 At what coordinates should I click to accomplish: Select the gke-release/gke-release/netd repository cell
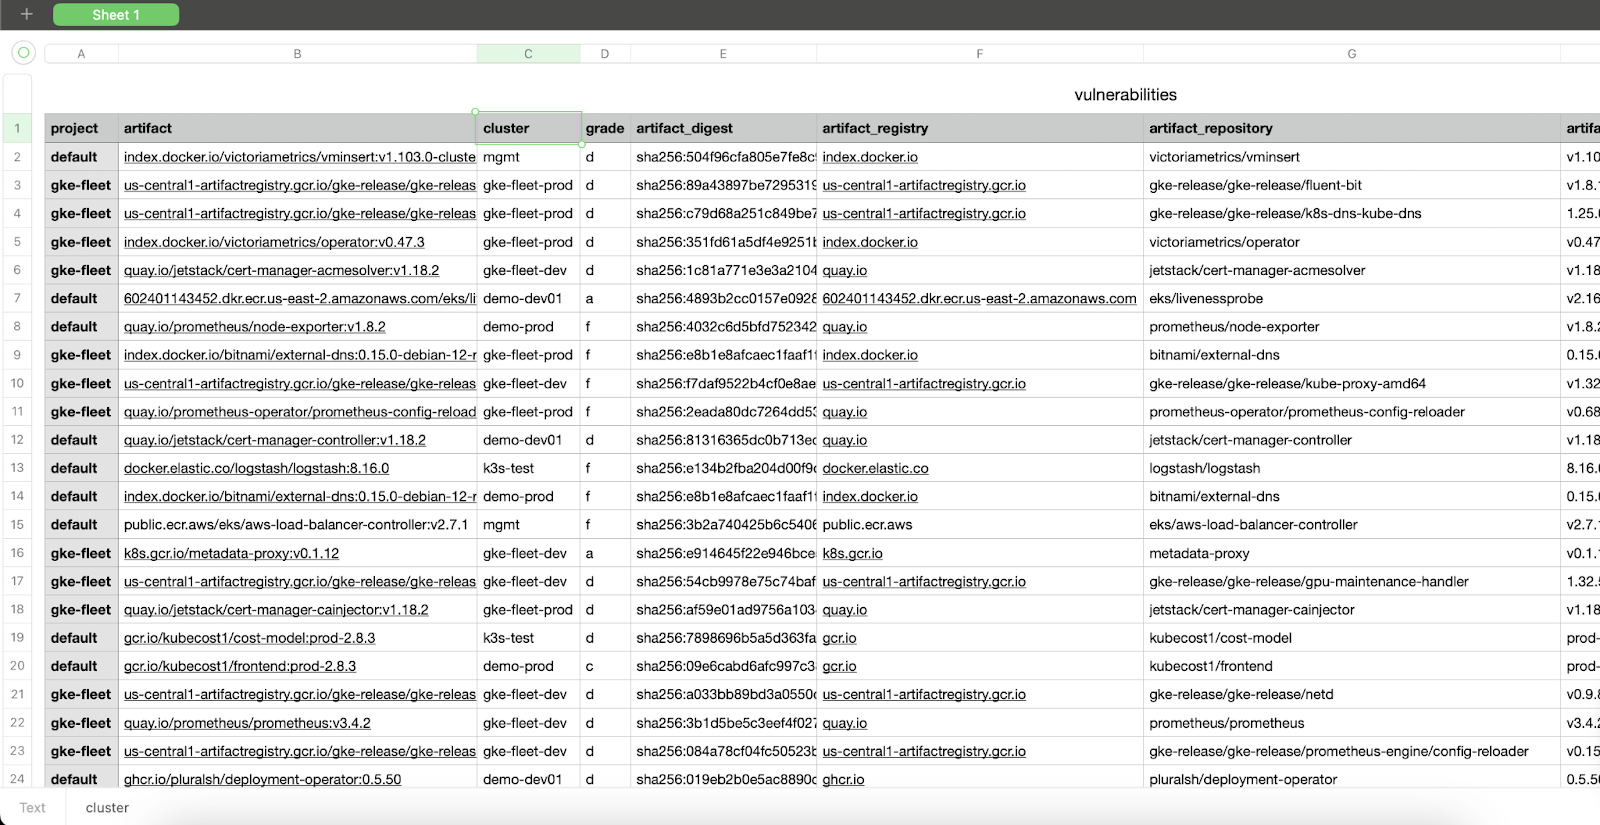pyautogui.click(x=1352, y=694)
